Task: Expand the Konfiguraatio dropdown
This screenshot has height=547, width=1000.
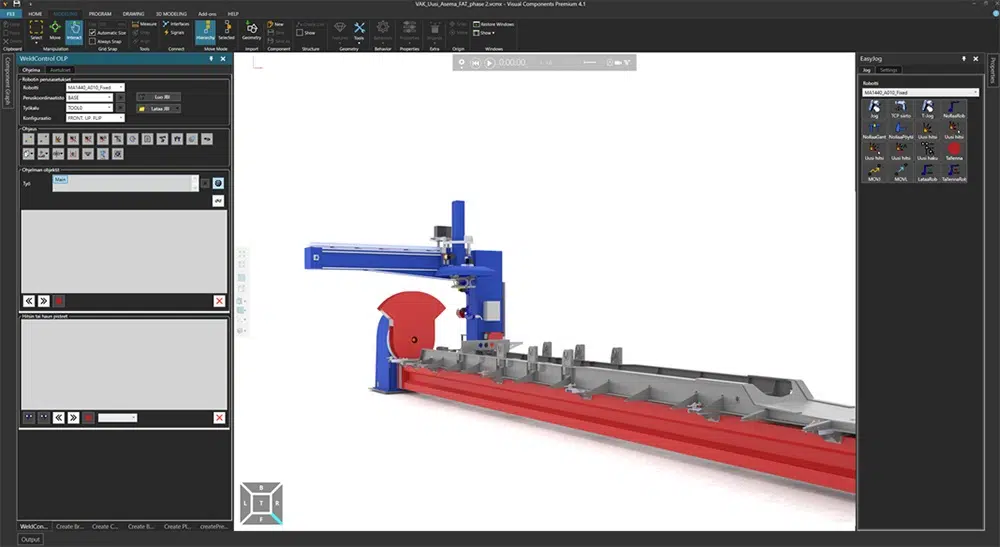Action: 95,117
